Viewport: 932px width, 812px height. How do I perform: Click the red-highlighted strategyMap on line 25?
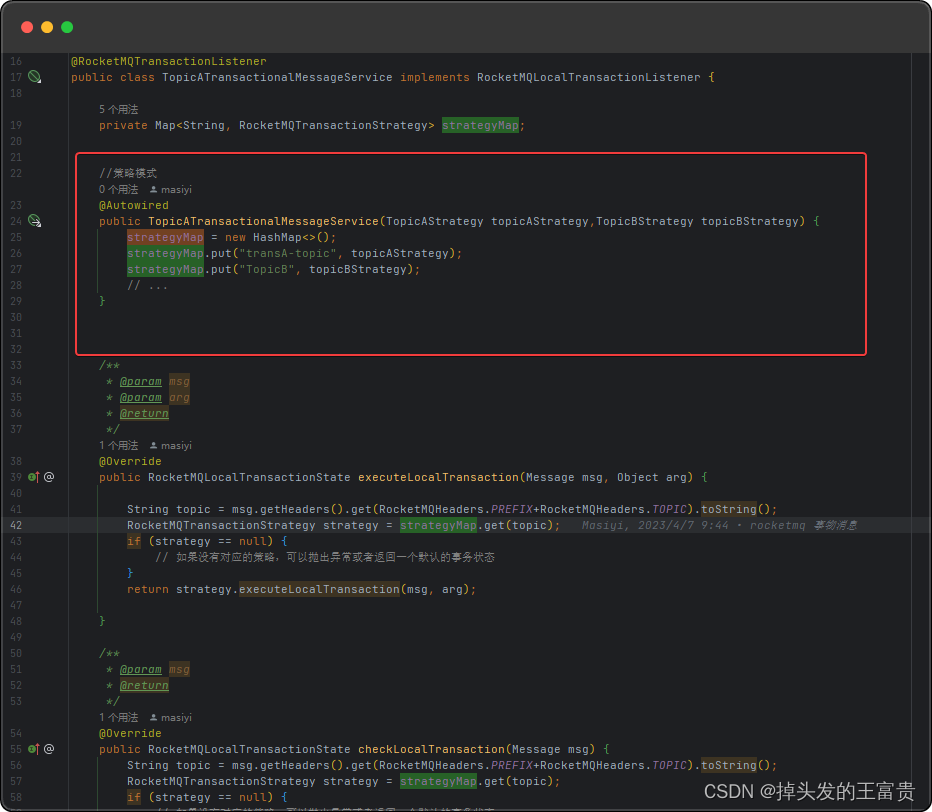(165, 237)
